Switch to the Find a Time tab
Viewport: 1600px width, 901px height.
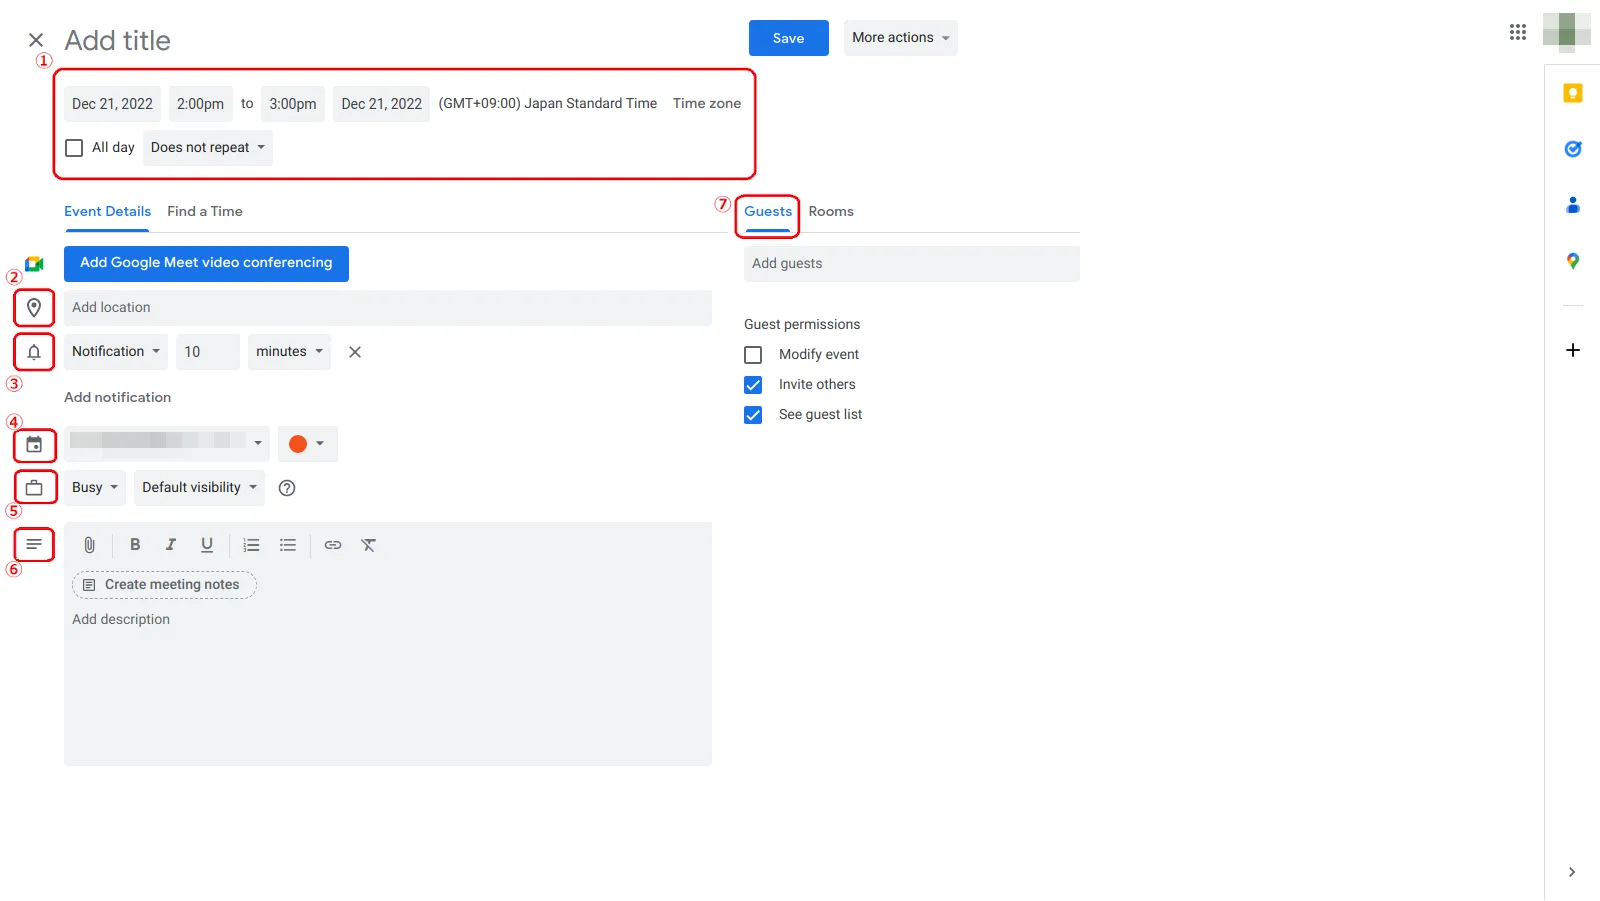click(205, 211)
